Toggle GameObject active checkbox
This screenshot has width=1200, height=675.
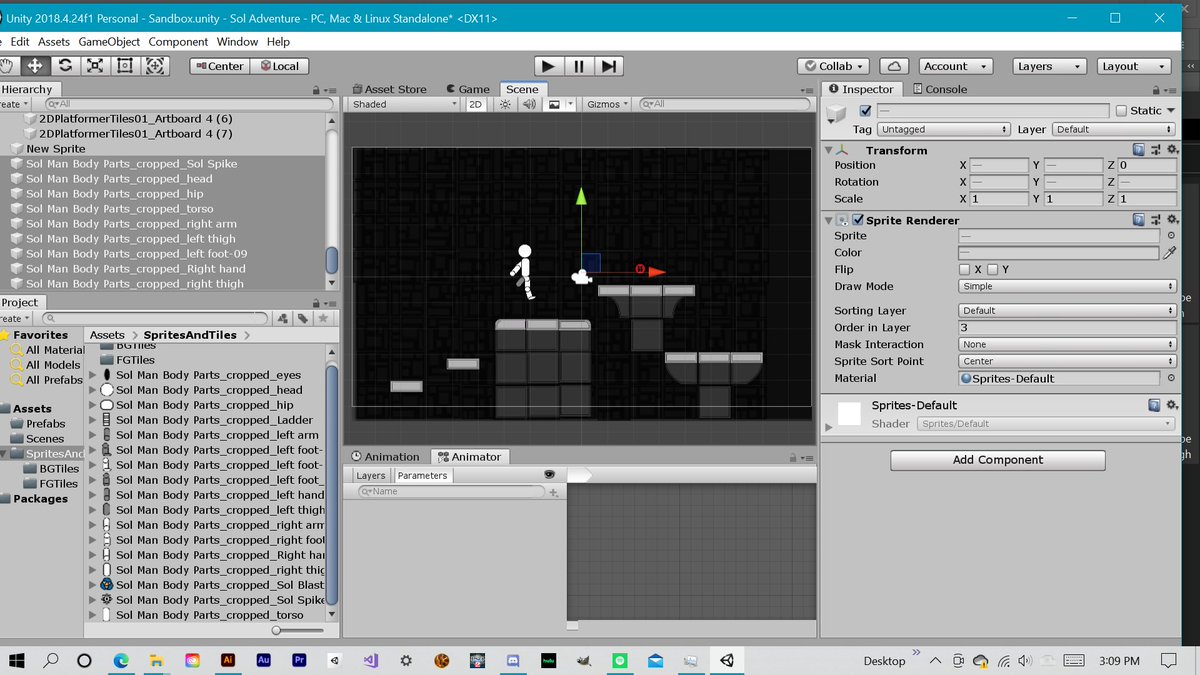click(x=865, y=111)
